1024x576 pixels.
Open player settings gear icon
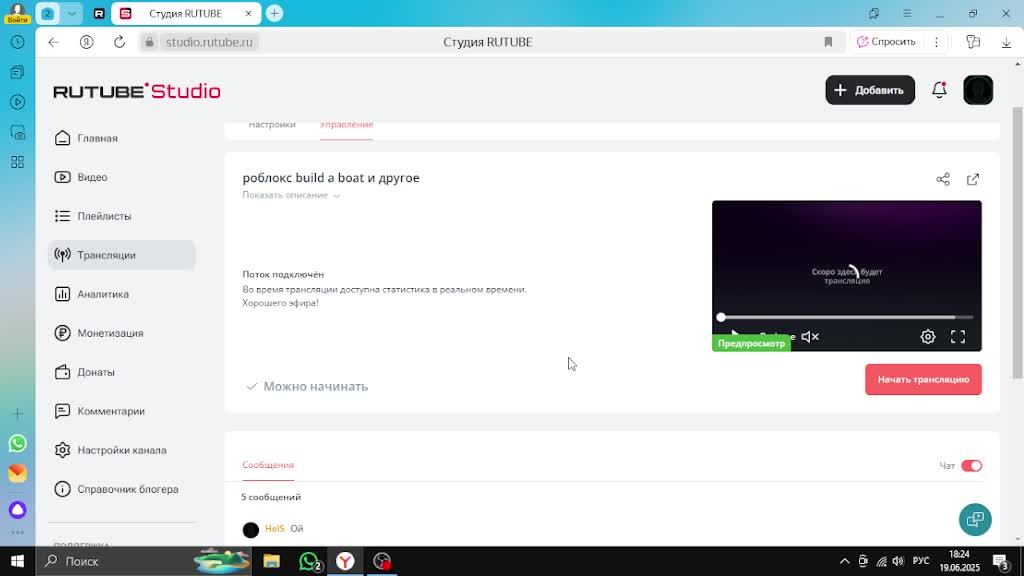click(927, 337)
